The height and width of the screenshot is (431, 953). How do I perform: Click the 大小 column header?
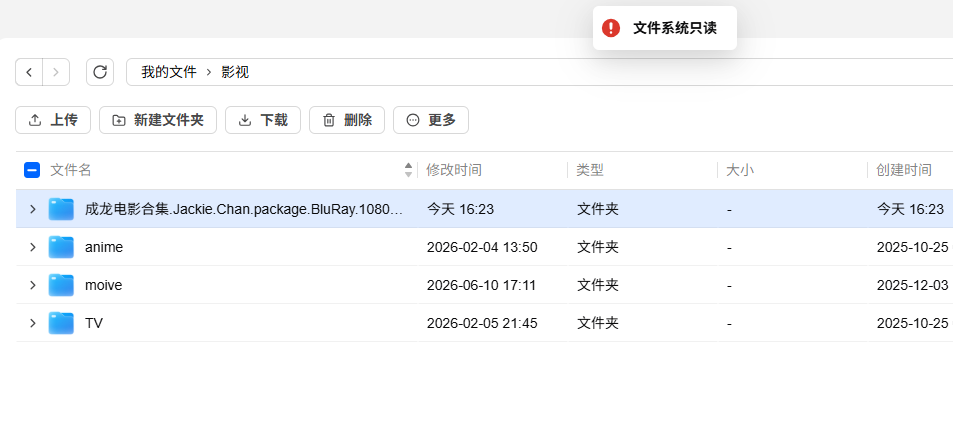(740, 170)
